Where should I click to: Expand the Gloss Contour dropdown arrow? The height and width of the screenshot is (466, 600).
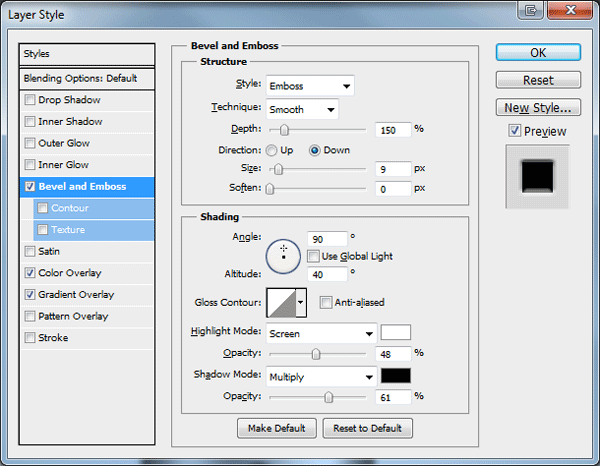point(301,303)
